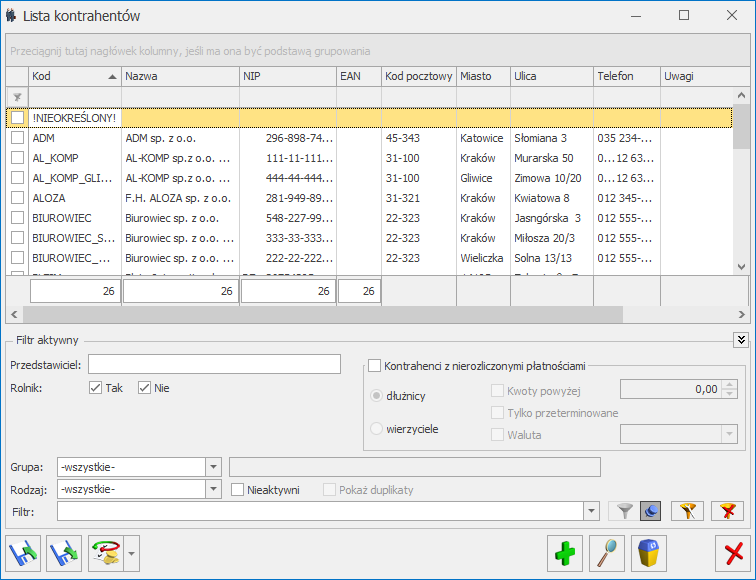This screenshot has height=580, width=756.
Task: Click the Nazwa column header
Action: (180, 76)
